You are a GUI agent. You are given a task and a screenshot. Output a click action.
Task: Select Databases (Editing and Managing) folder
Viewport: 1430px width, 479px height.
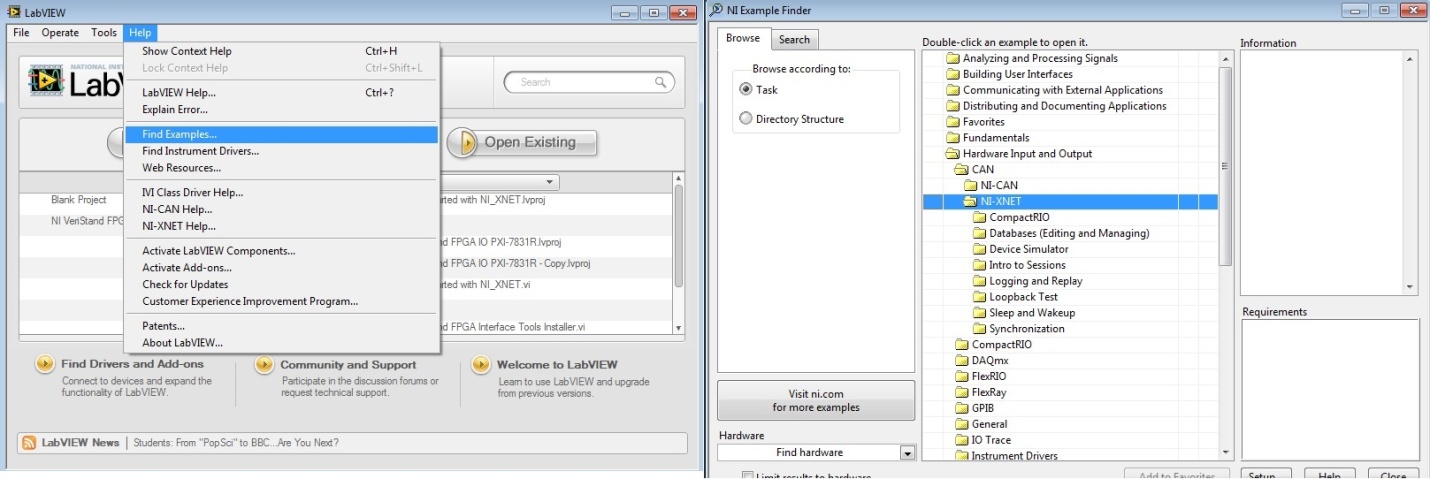tap(1062, 233)
